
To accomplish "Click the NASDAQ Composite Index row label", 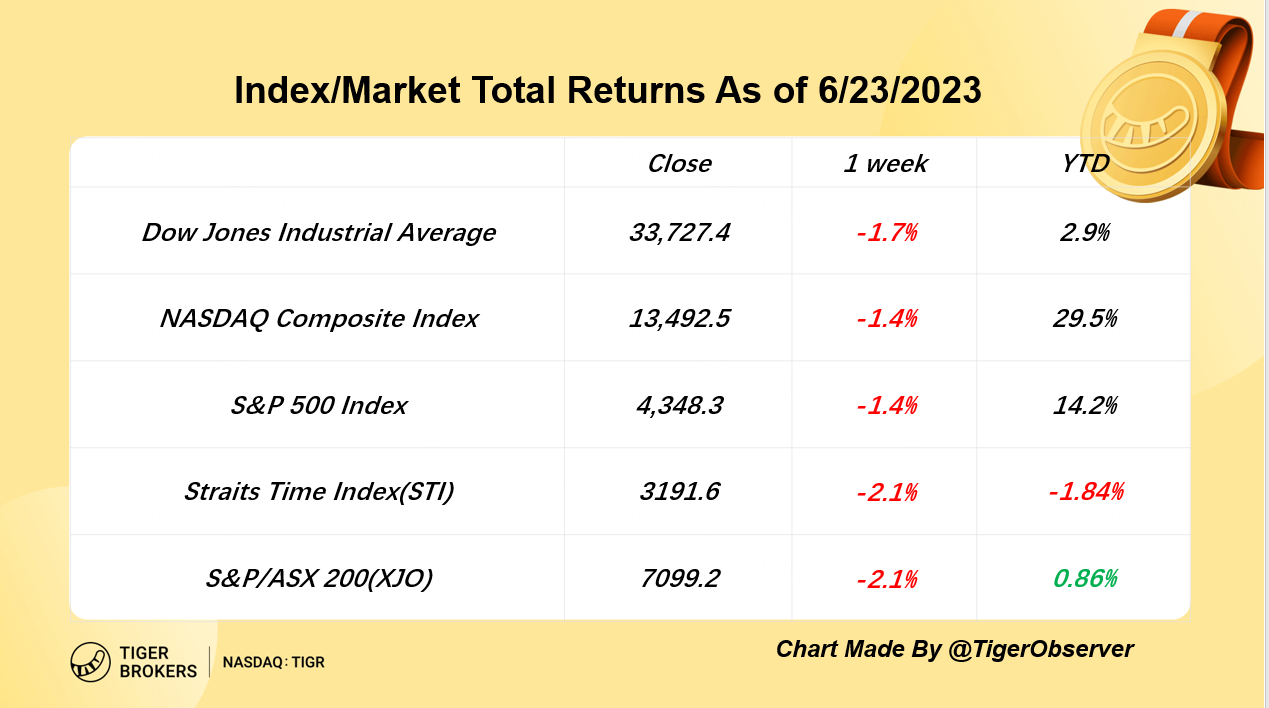I will coord(318,319).
